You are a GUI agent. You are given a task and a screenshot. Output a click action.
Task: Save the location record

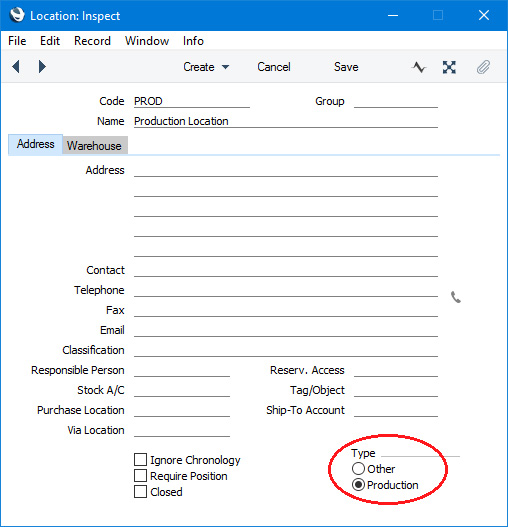click(x=346, y=67)
